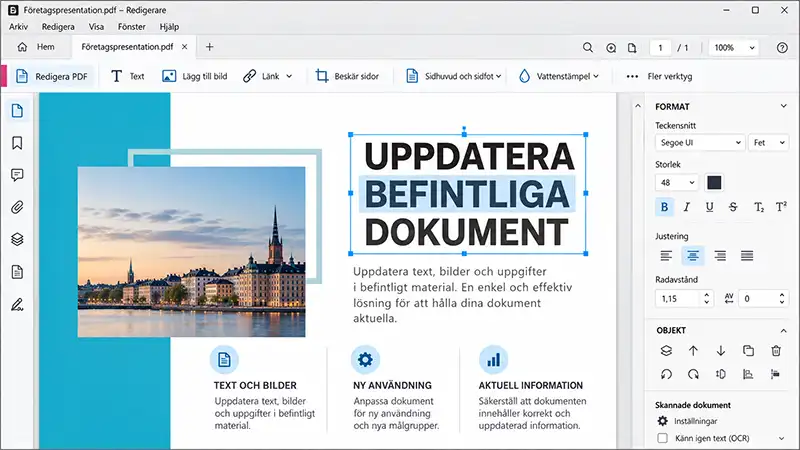Open the Visa menu

96,27
